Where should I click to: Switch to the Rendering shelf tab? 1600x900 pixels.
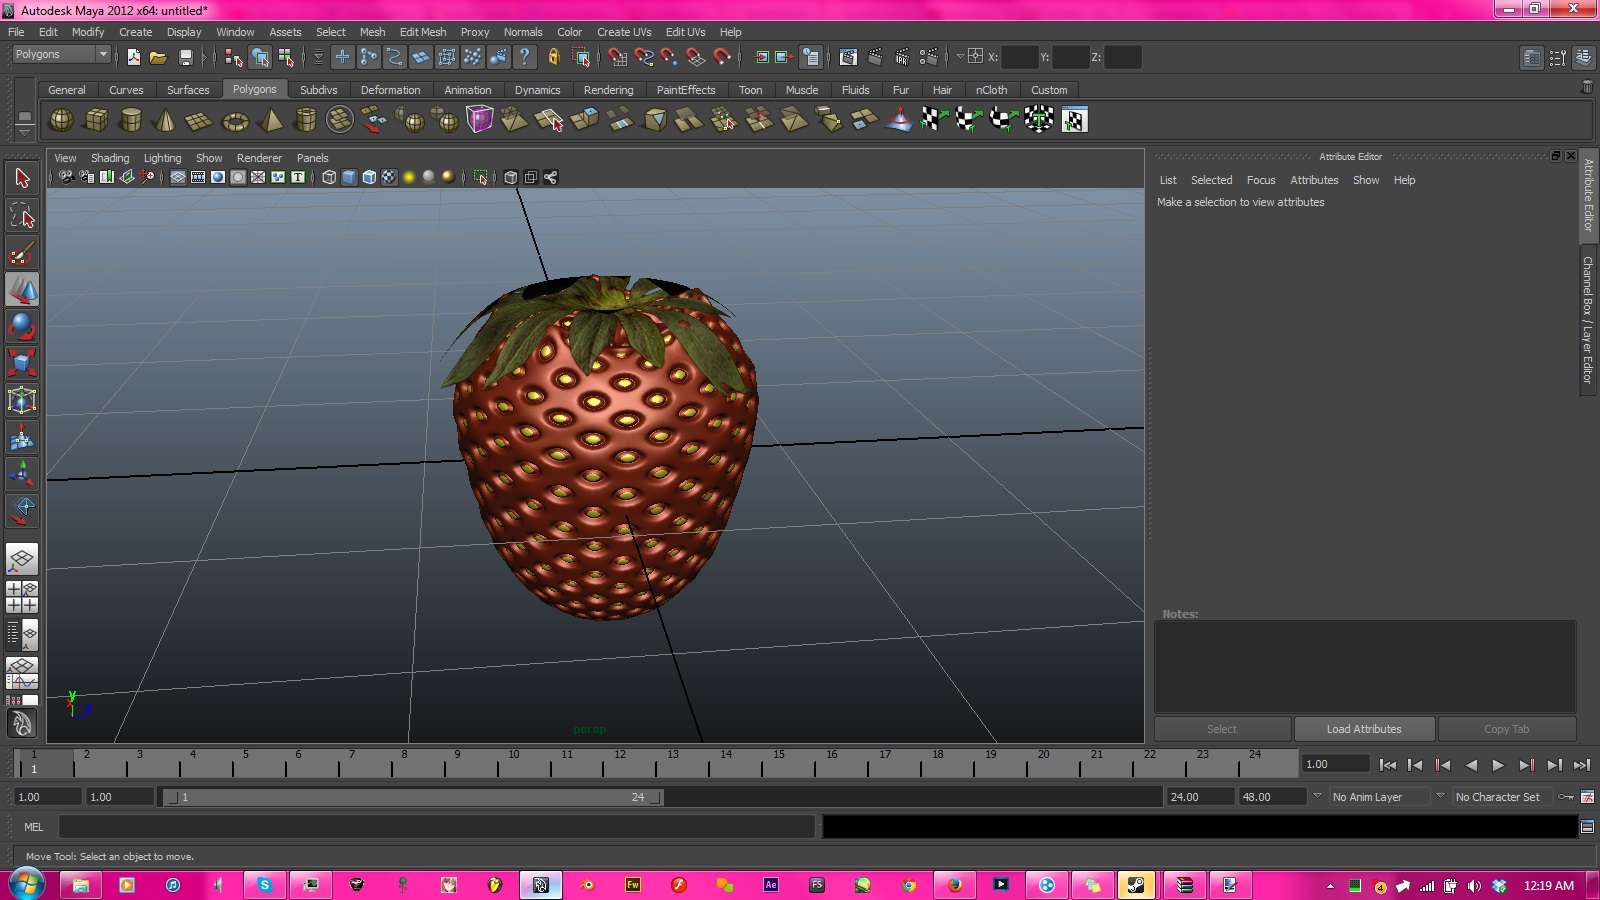[x=608, y=90]
